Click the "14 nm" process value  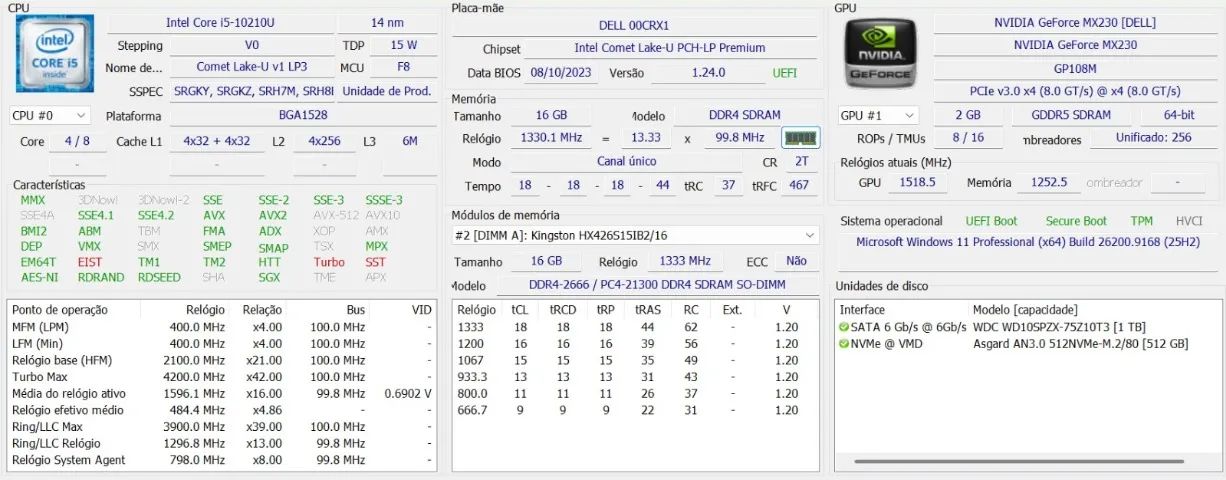point(387,23)
